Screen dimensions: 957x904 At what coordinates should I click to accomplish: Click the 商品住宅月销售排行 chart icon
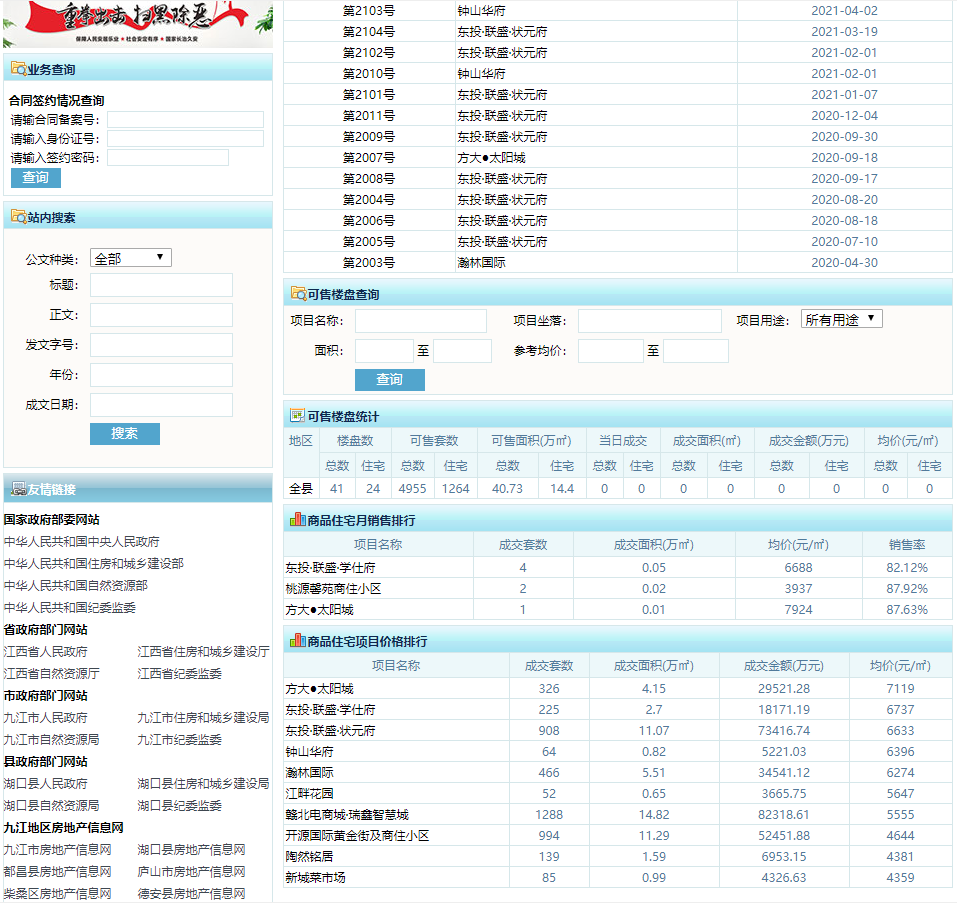pos(297,520)
